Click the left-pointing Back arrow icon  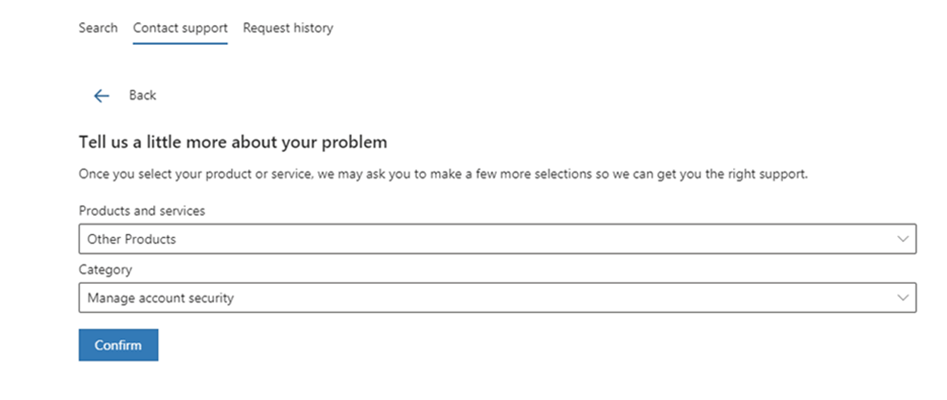tap(101, 95)
